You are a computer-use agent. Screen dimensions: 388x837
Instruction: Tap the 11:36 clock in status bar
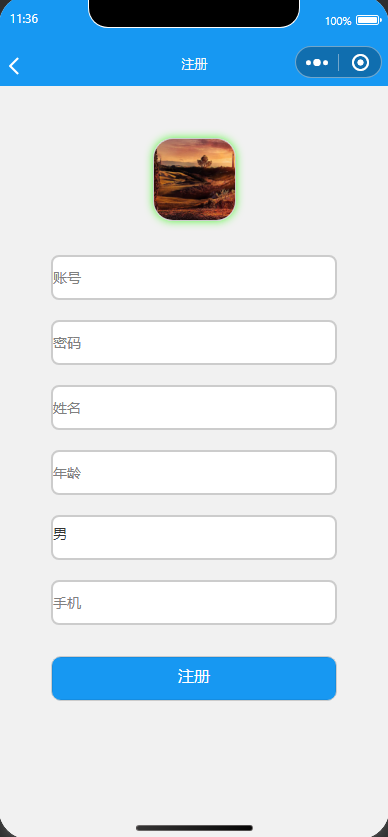point(24,19)
